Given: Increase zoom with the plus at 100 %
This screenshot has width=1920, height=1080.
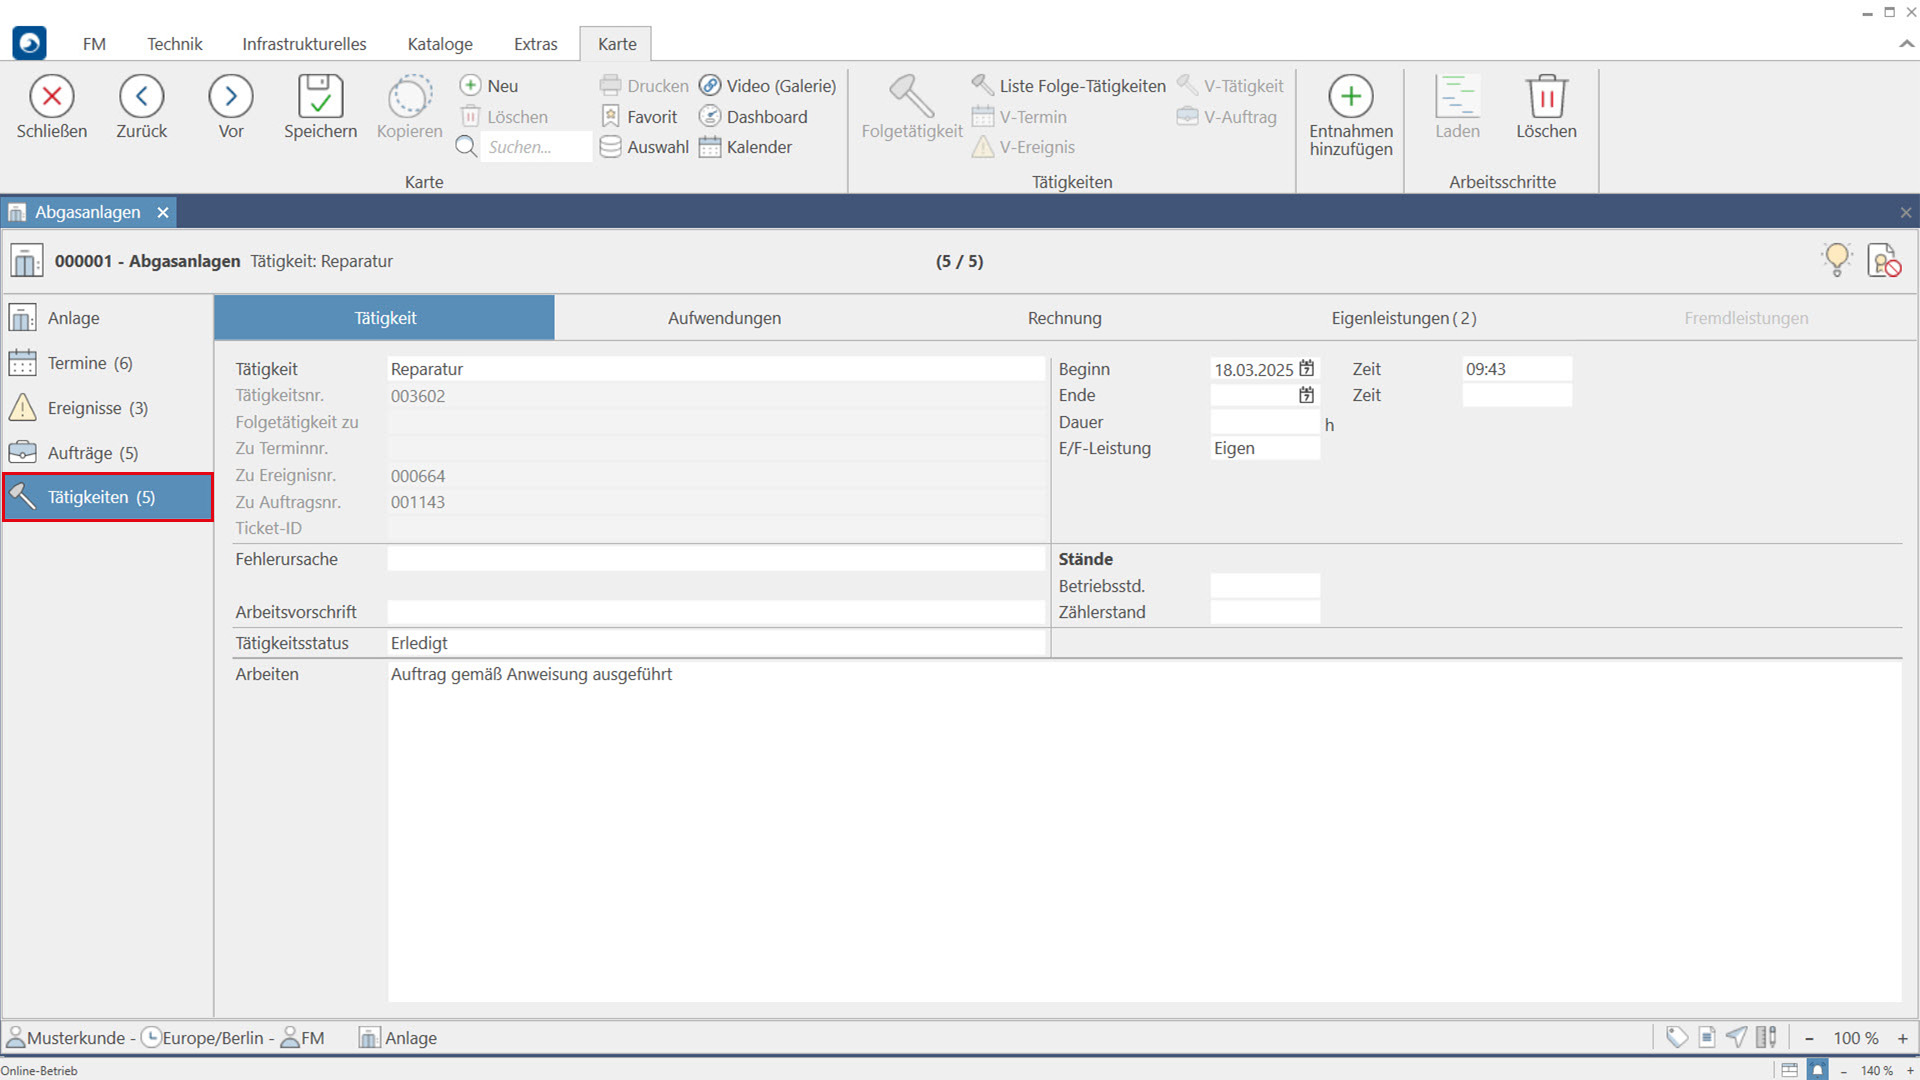Looking at the screenshot, I should coord(1902,1038).
